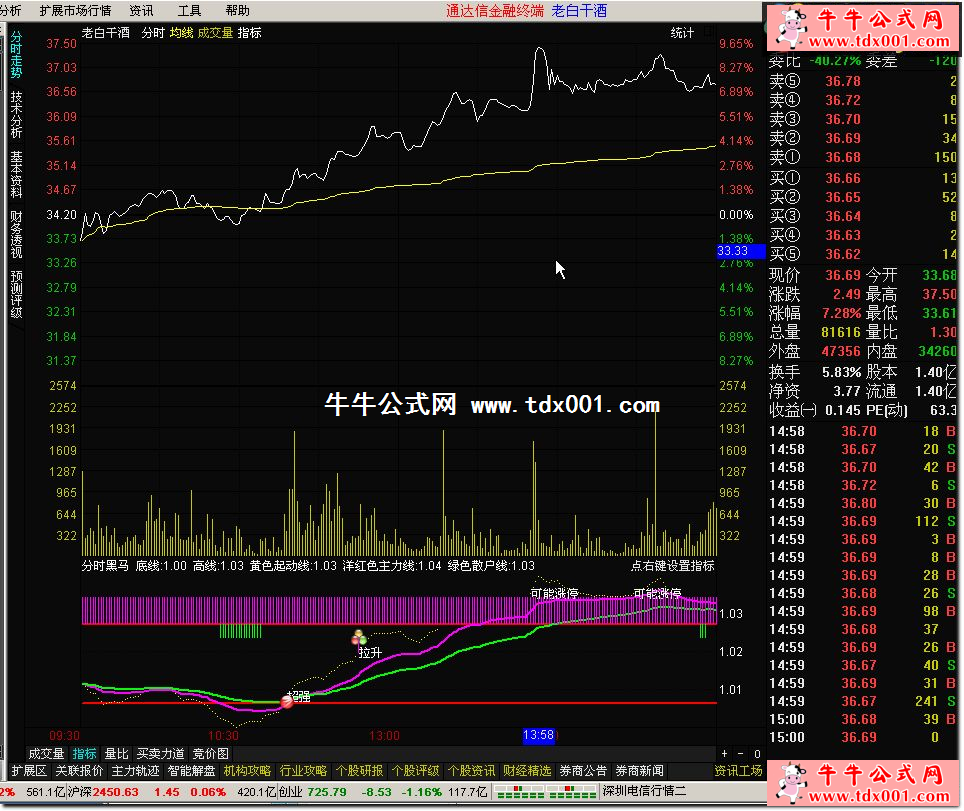
Task: Open the 关联报价 tab
Action: point(79,770)
